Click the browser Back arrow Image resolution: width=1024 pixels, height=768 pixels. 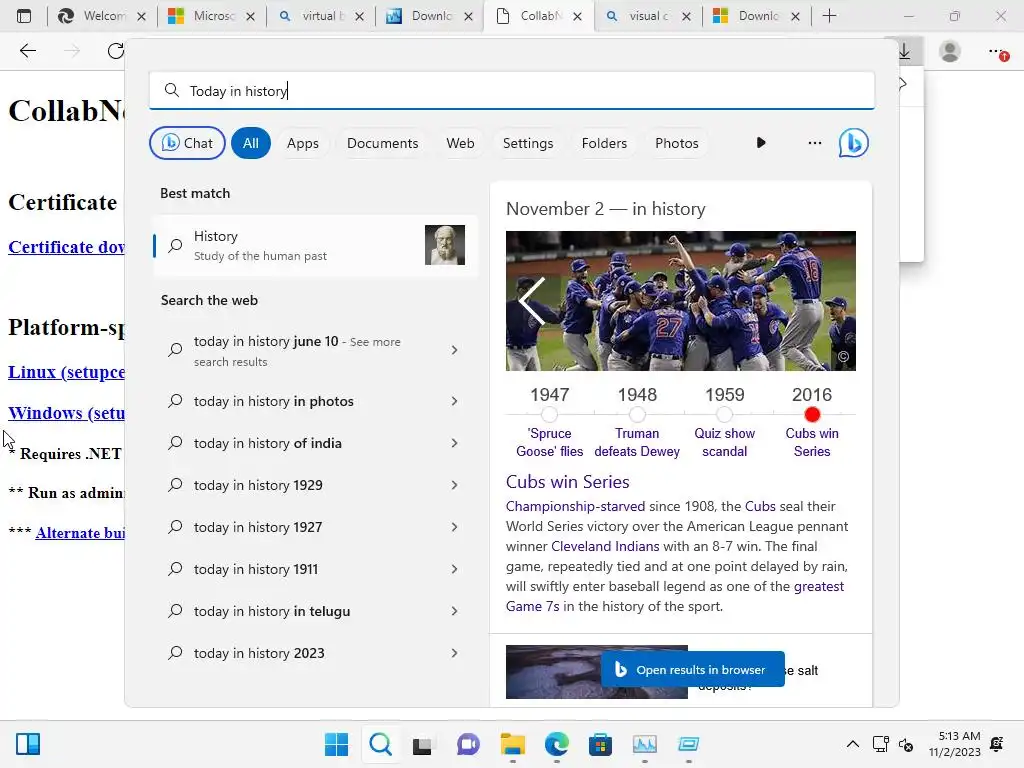(28, 51)
